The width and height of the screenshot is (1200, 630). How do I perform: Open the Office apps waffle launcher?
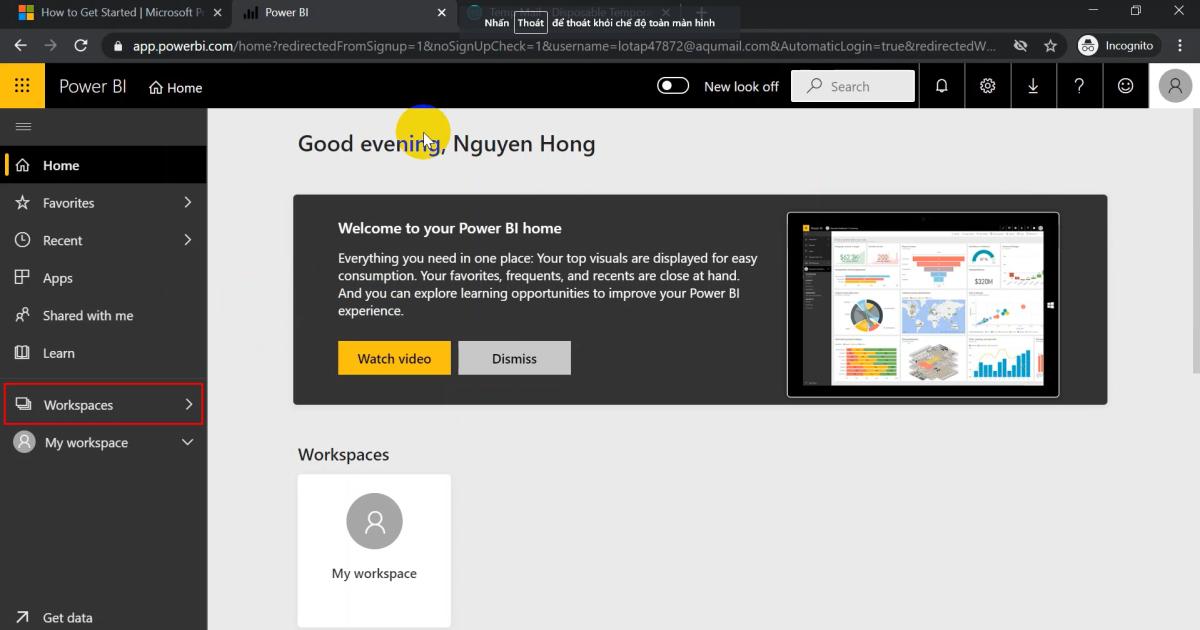(22, 85)
